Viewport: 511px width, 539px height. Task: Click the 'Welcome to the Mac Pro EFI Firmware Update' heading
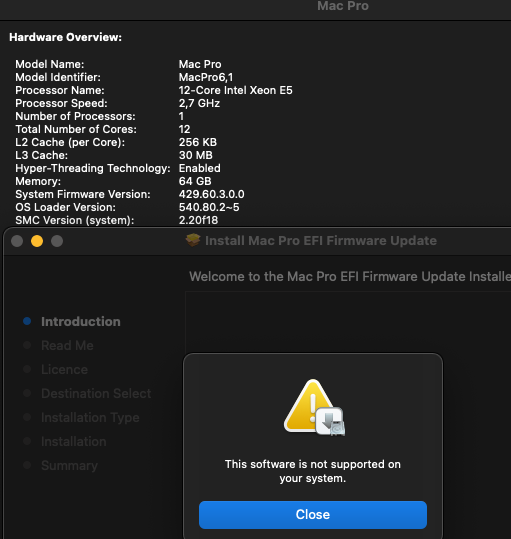coord(350,276)
